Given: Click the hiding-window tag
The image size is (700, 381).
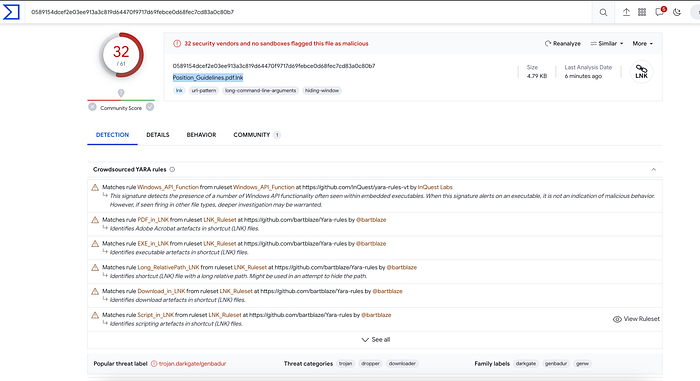Looking at the screenshot, I should pos(322,91).
